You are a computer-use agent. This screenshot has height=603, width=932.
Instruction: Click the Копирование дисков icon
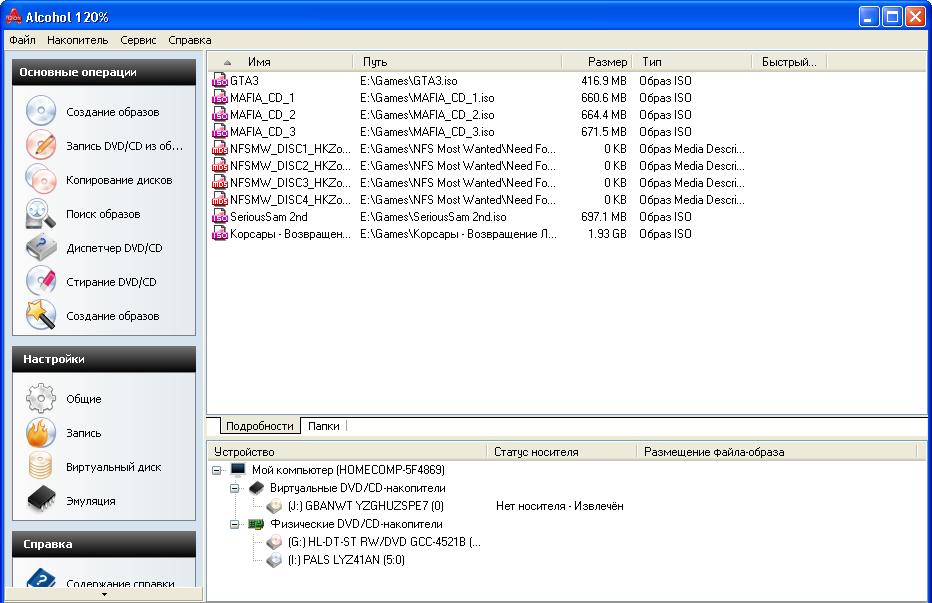(x=40, y=179)
